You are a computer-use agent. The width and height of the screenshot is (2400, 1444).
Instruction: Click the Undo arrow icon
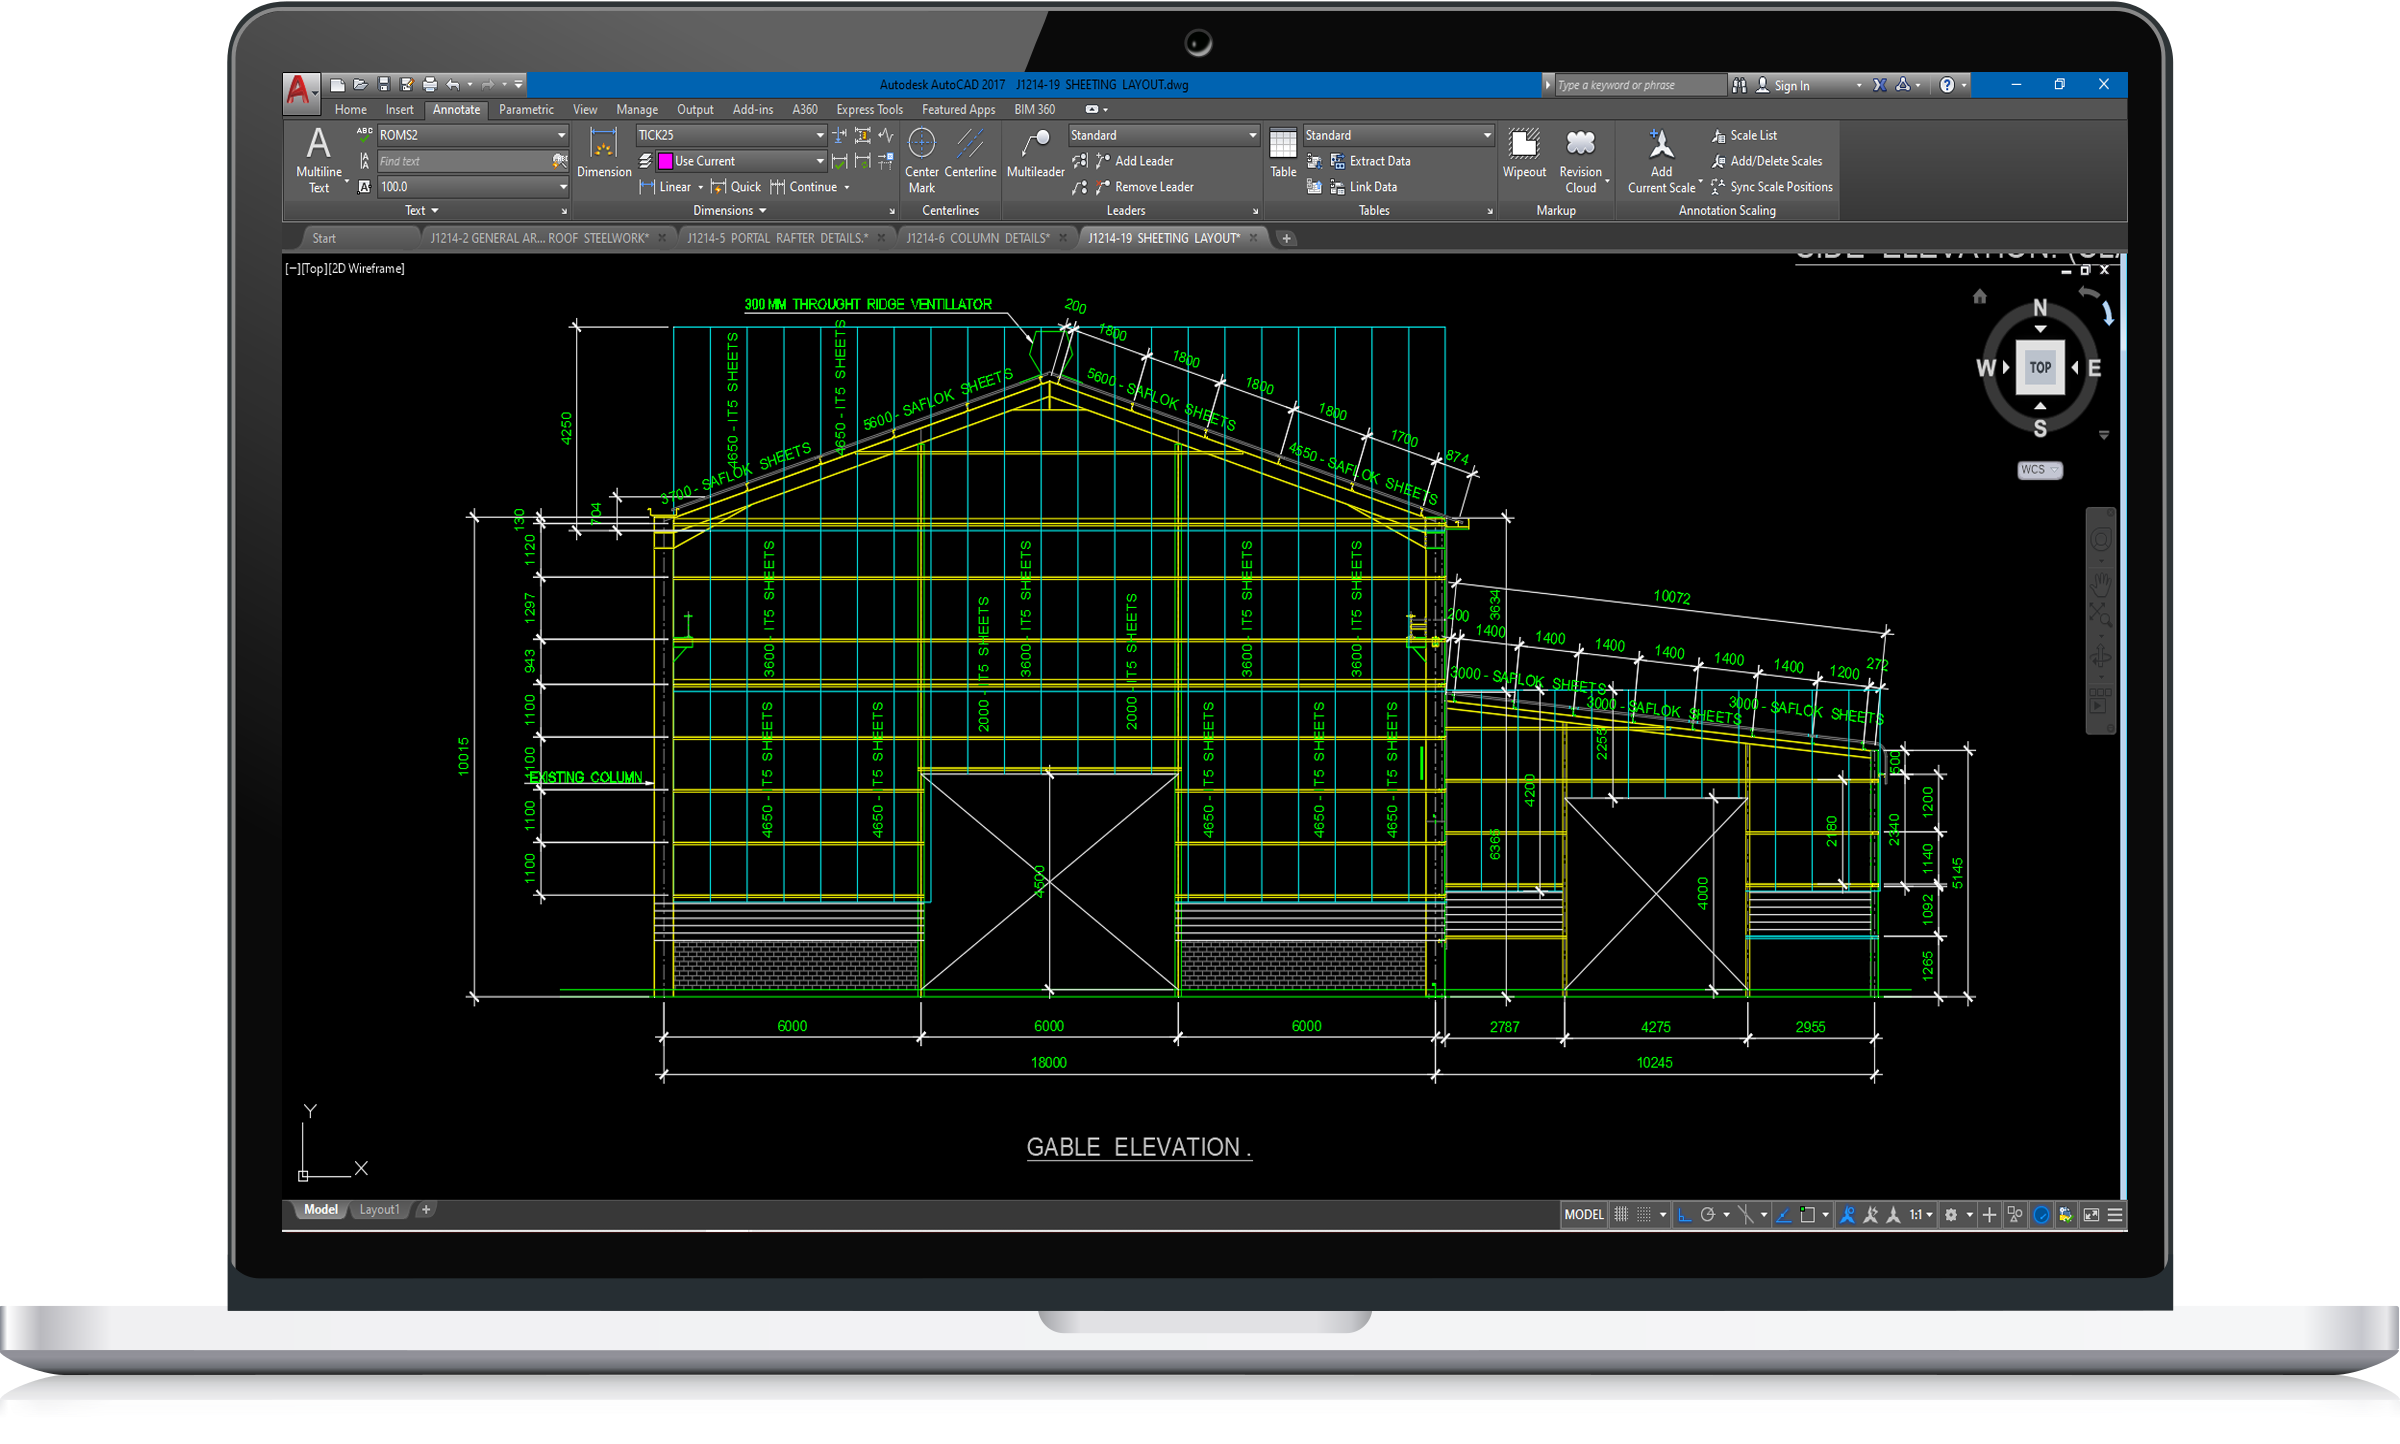click(x=453, y=85)
